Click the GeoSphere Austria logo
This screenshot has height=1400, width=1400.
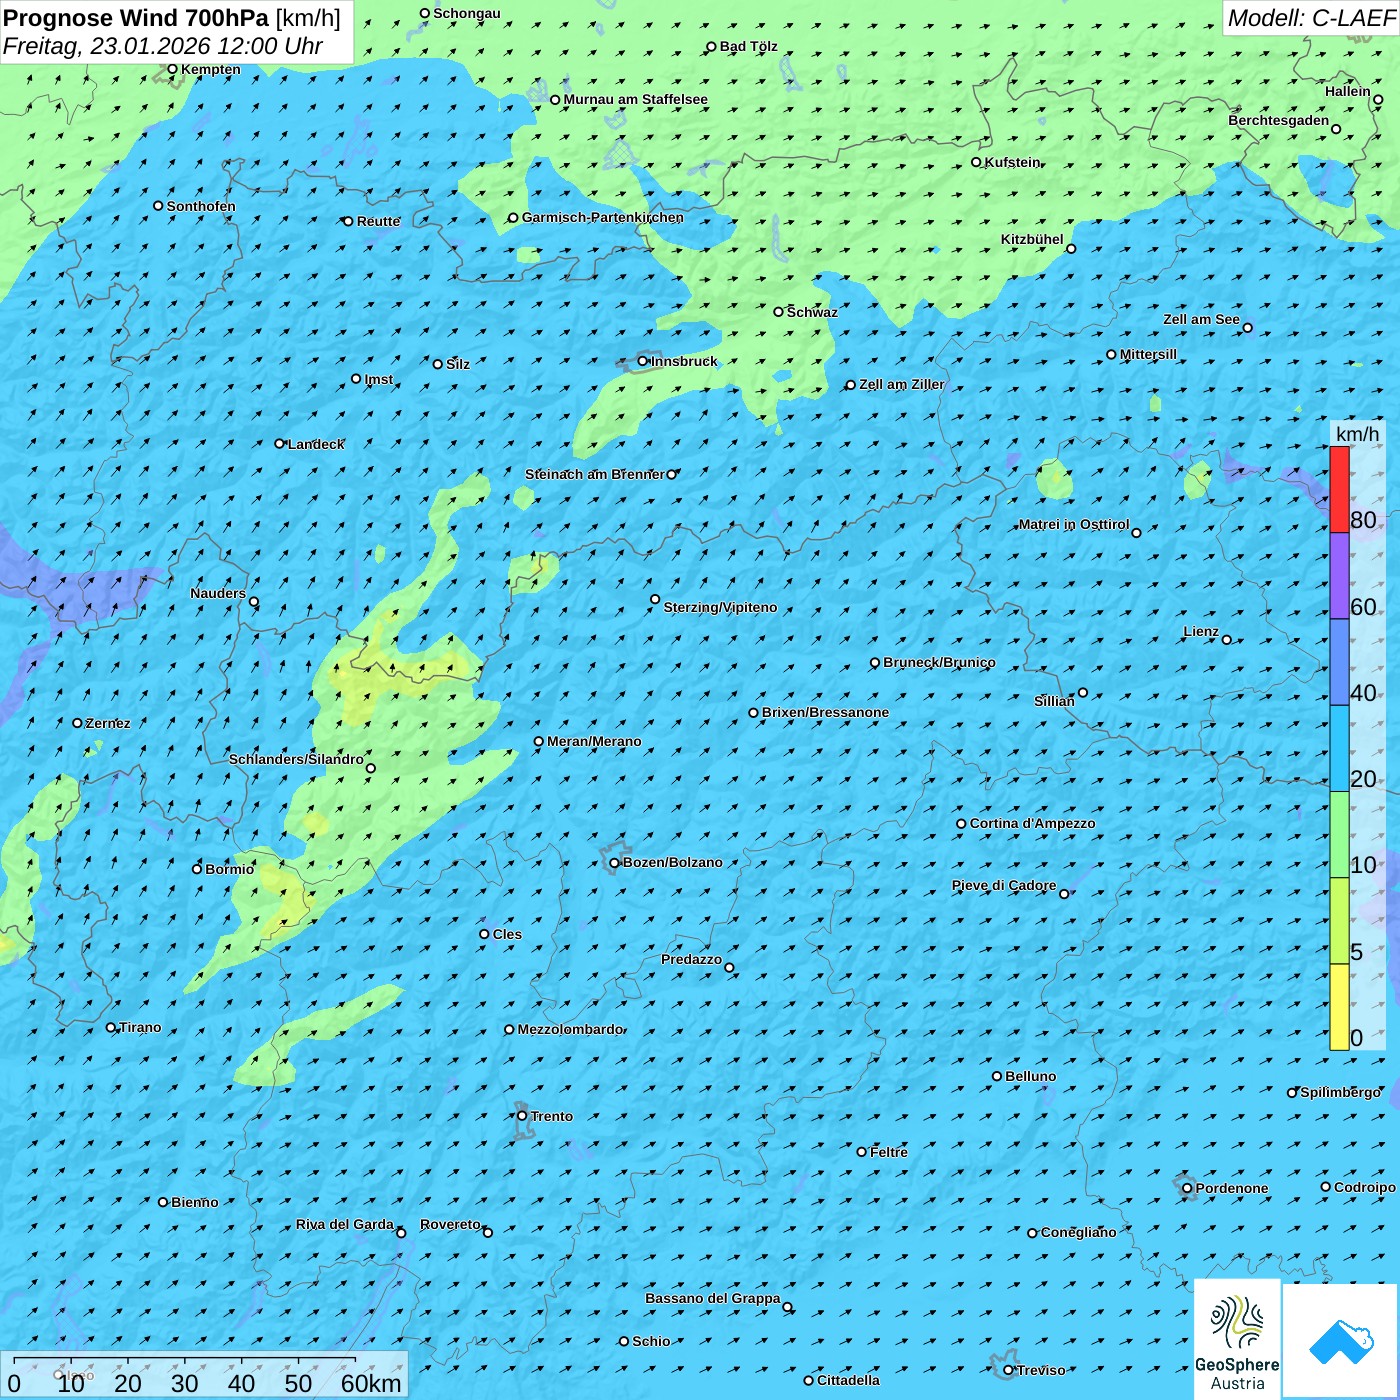click(x=1237, y=1339)
